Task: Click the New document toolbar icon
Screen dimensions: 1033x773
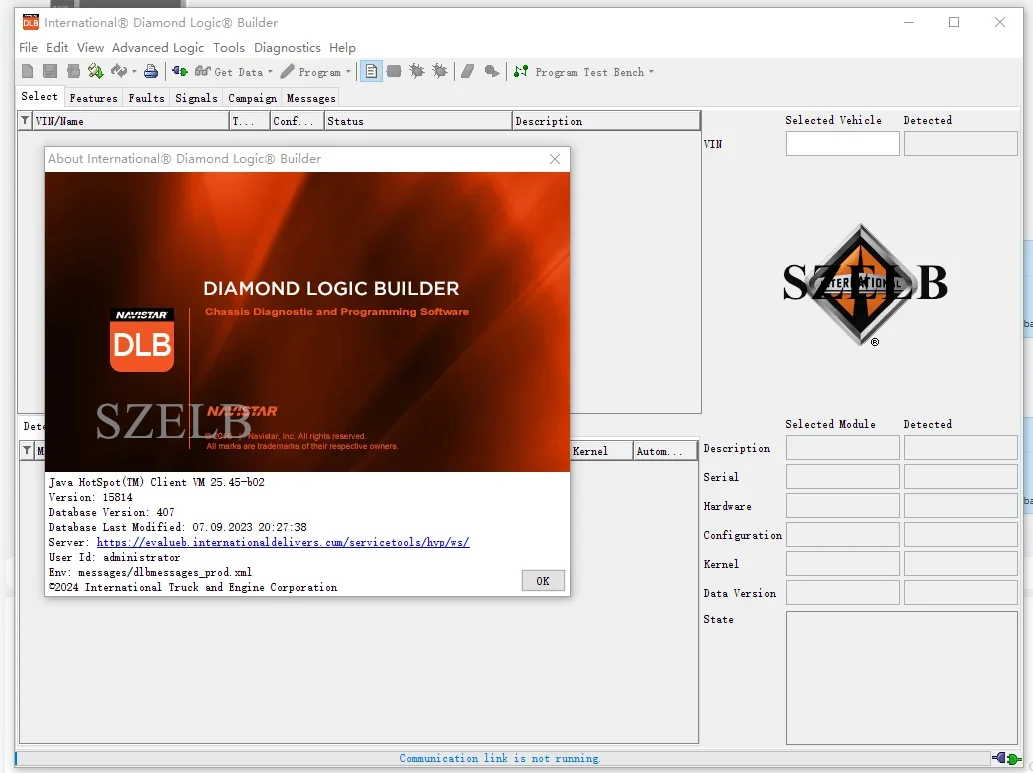Action: click(x=27, y=71)
